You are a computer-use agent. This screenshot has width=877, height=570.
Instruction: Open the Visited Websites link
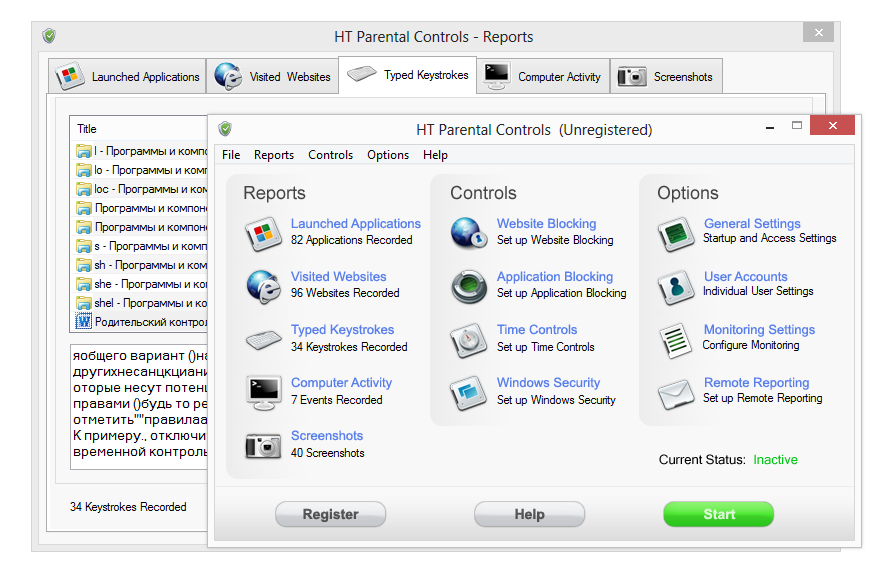(x=338, y=277)
